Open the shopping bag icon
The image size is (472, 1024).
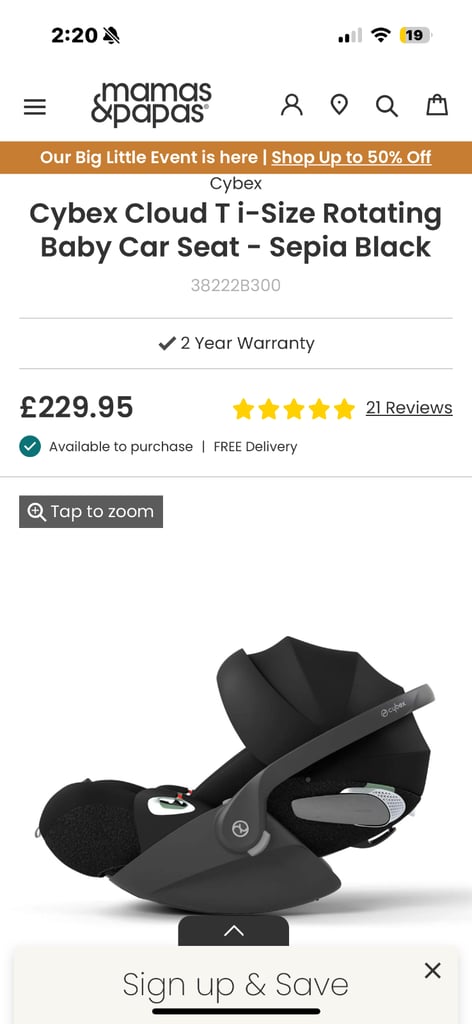(437, 104)
